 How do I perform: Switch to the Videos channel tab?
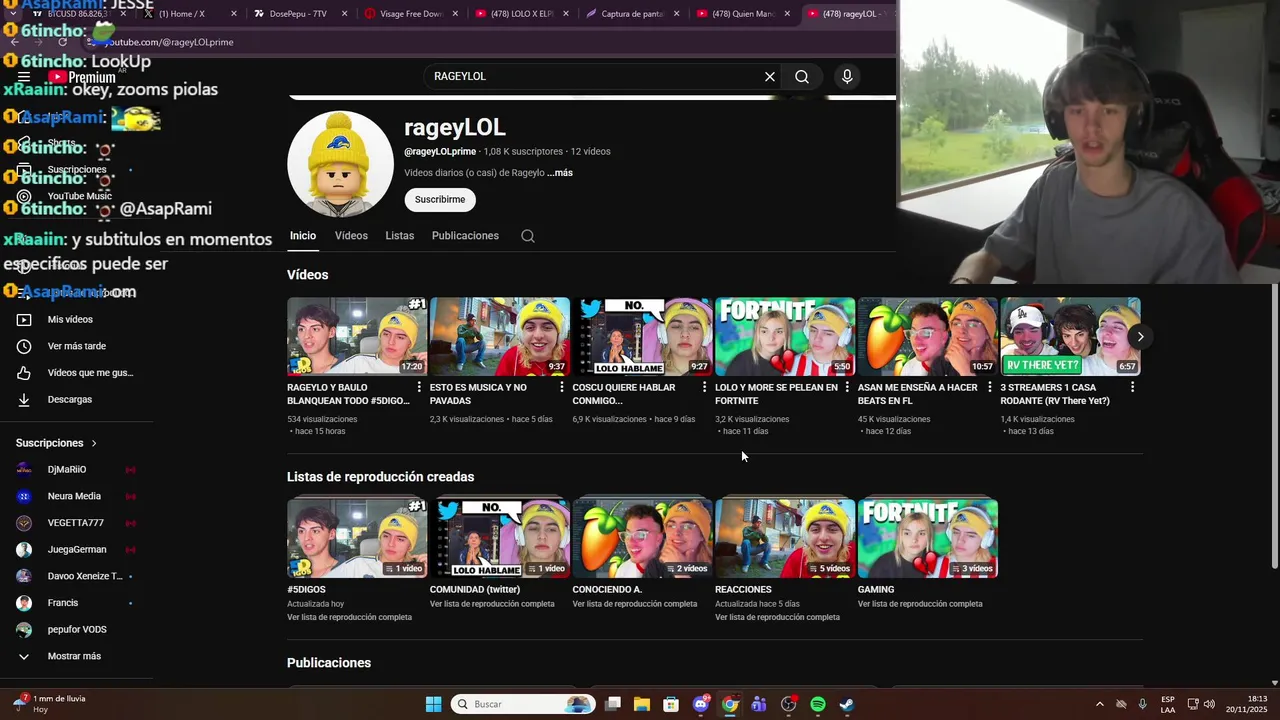point(351,236)
